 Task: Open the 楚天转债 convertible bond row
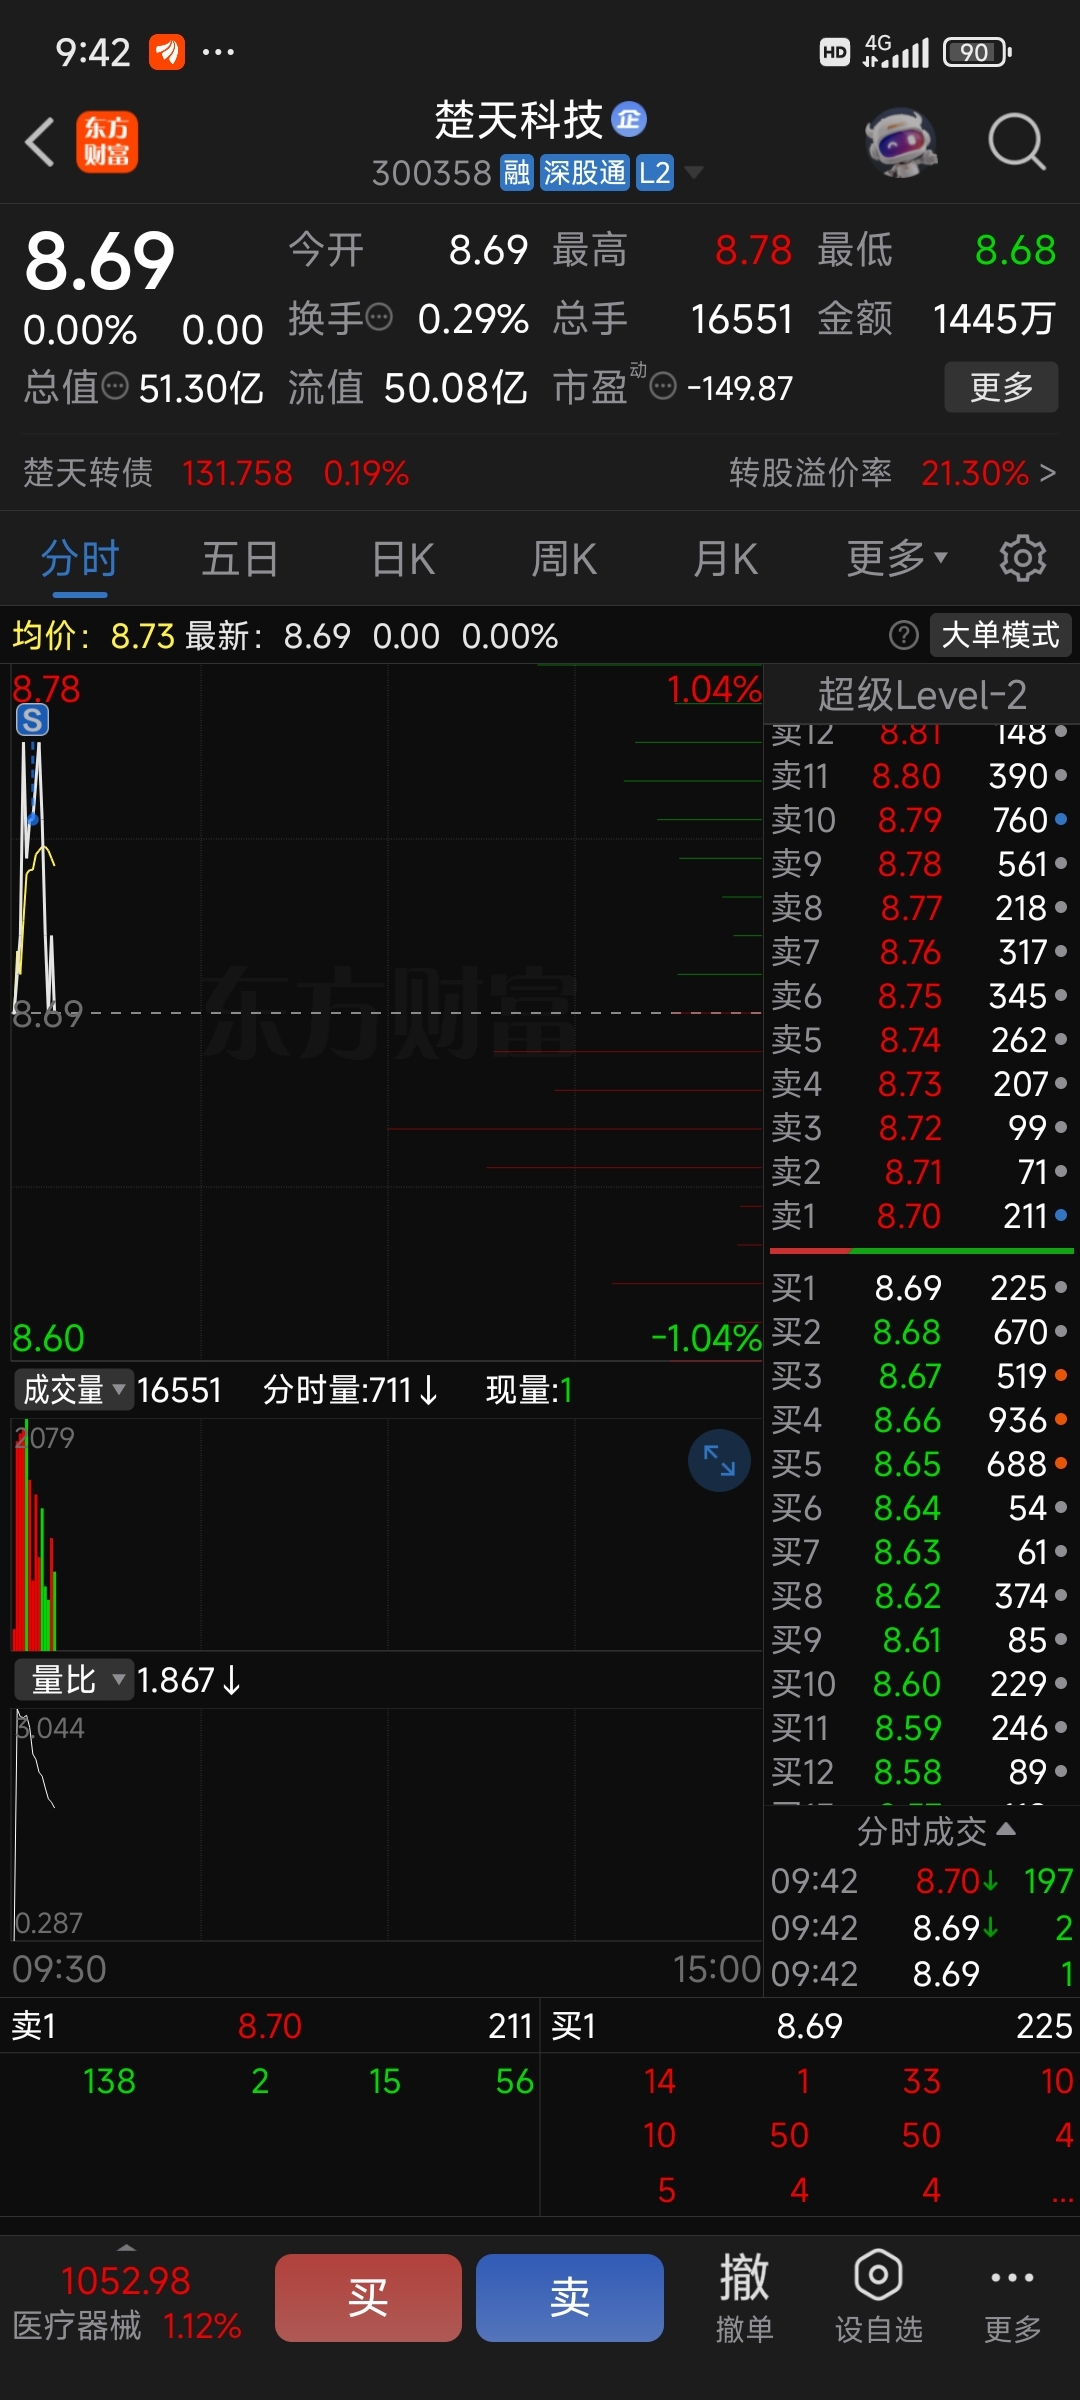216,472
